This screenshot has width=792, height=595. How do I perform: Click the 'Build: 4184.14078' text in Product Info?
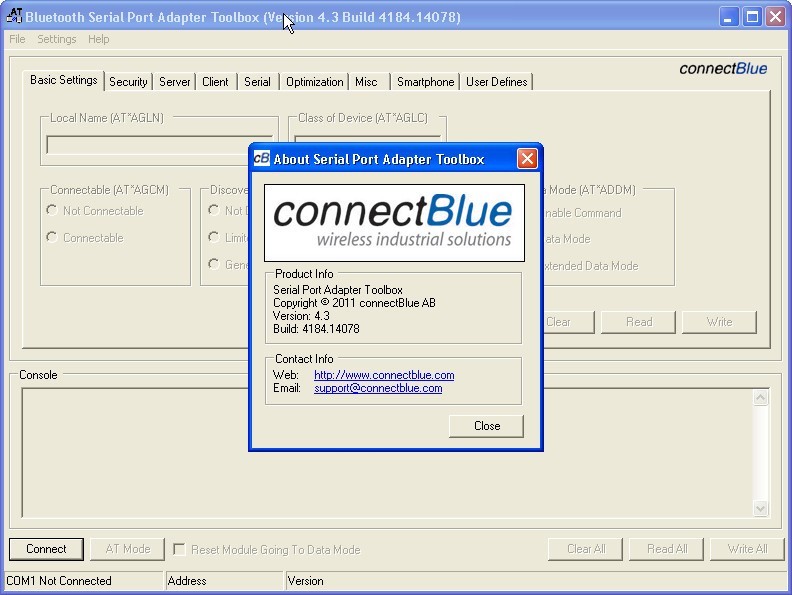point(316,329)
